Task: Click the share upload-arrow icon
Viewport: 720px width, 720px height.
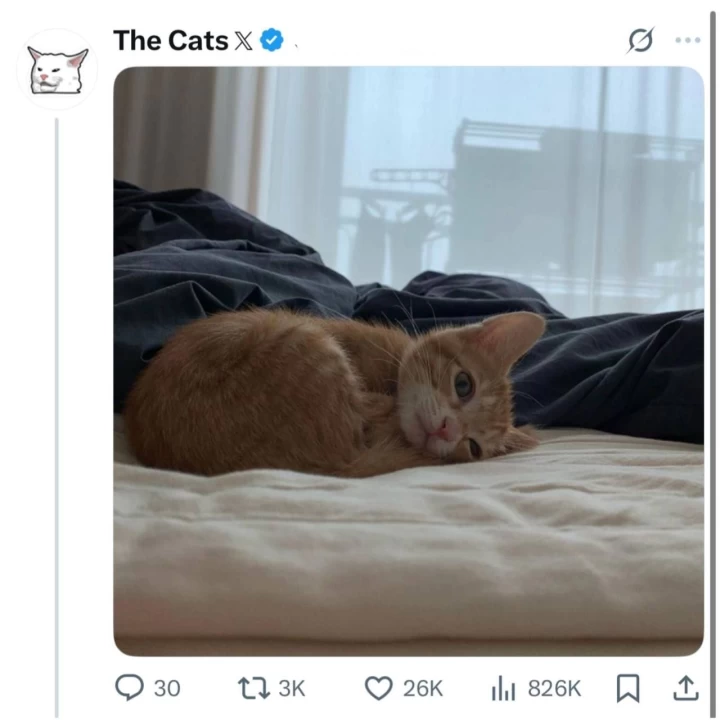Action: pos(685,687)
